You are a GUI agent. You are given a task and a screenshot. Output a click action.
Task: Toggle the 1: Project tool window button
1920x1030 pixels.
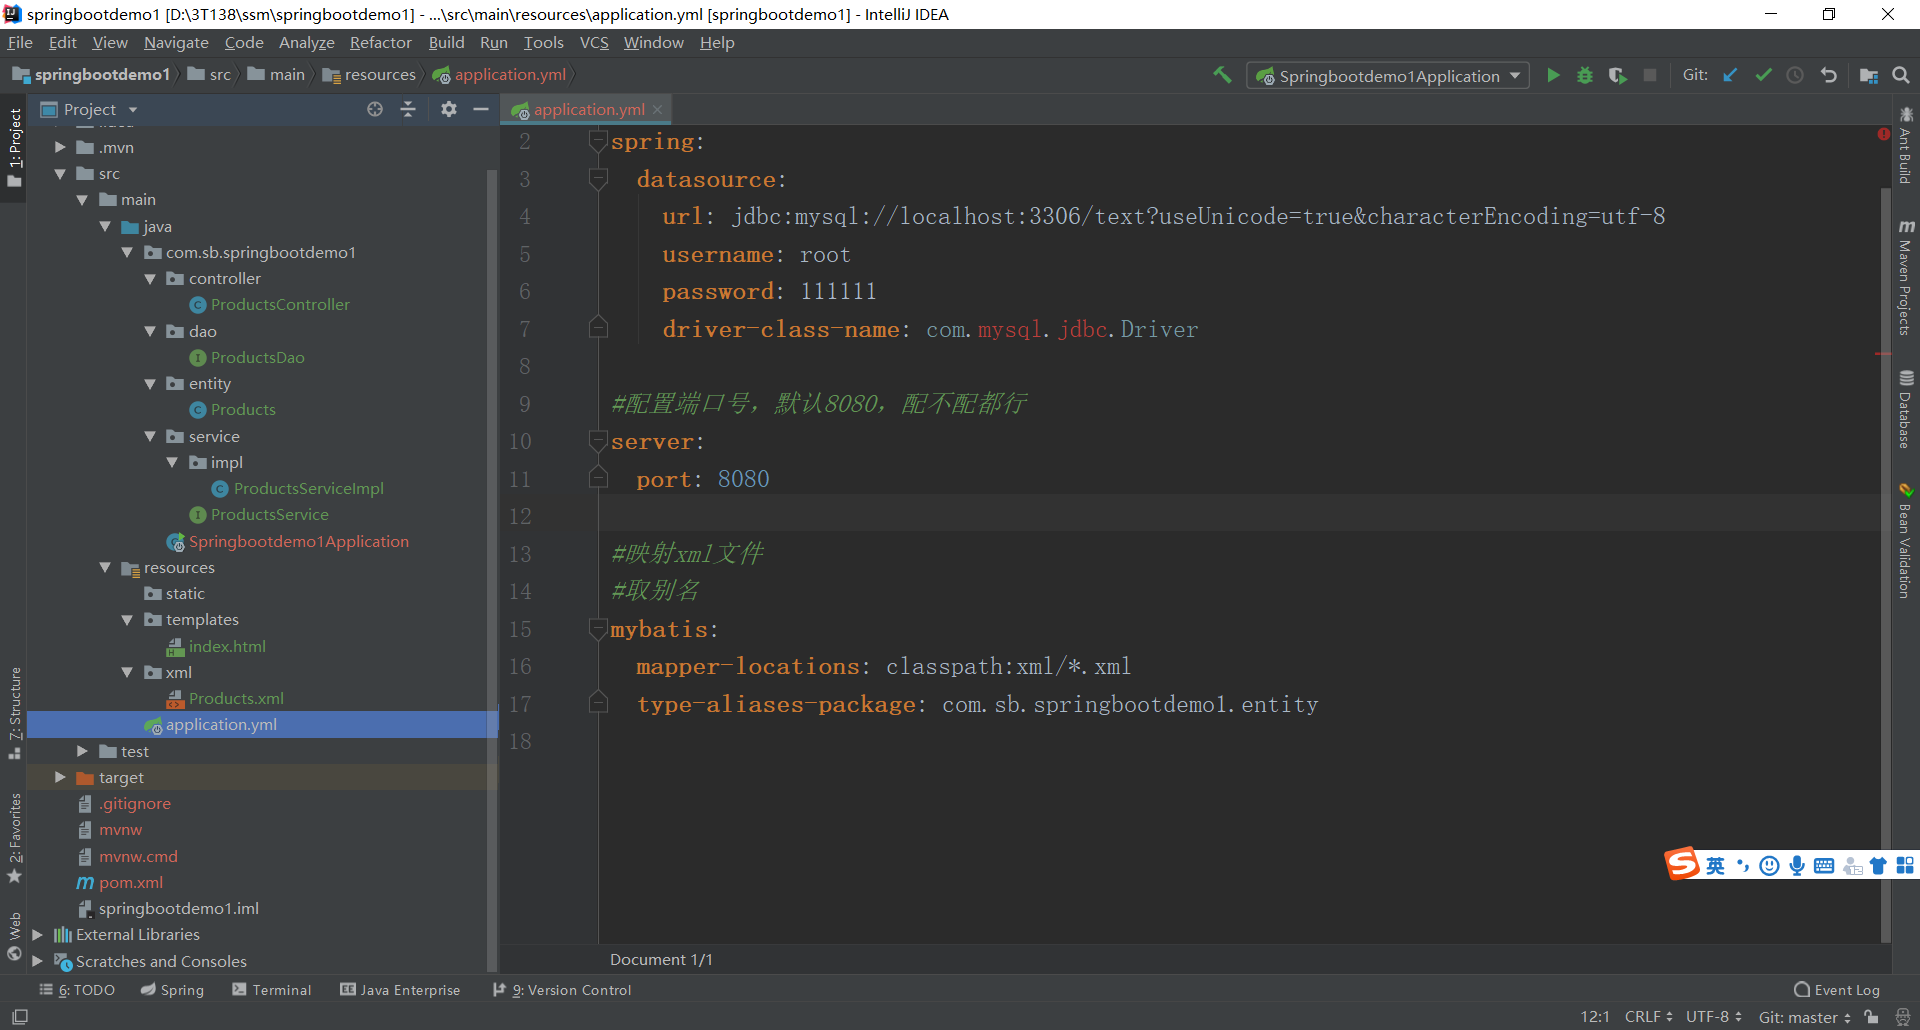coord(14,148)
